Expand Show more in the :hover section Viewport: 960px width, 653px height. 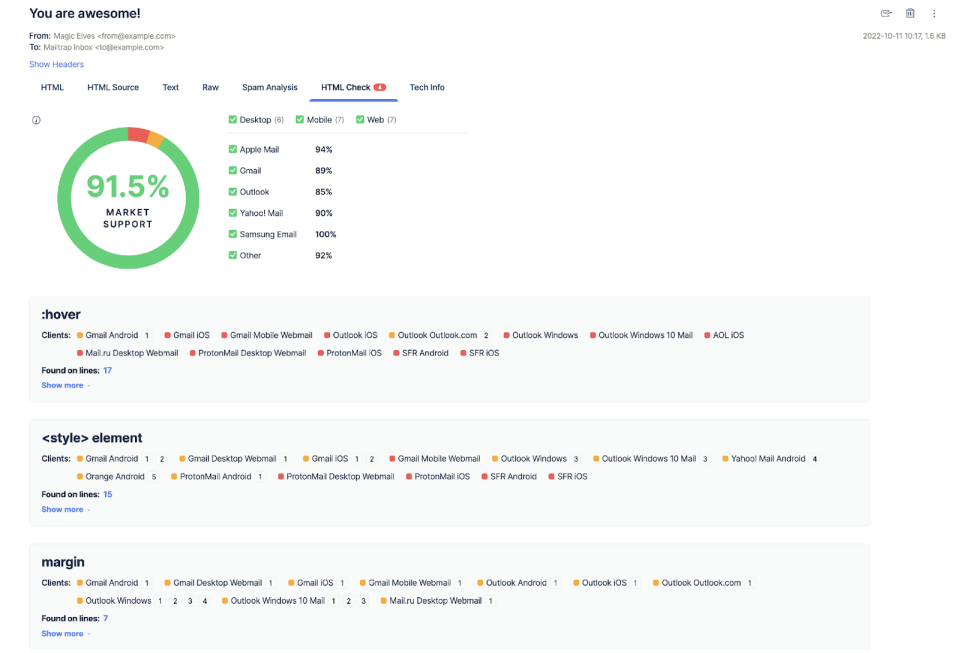[x=62, y=385]
